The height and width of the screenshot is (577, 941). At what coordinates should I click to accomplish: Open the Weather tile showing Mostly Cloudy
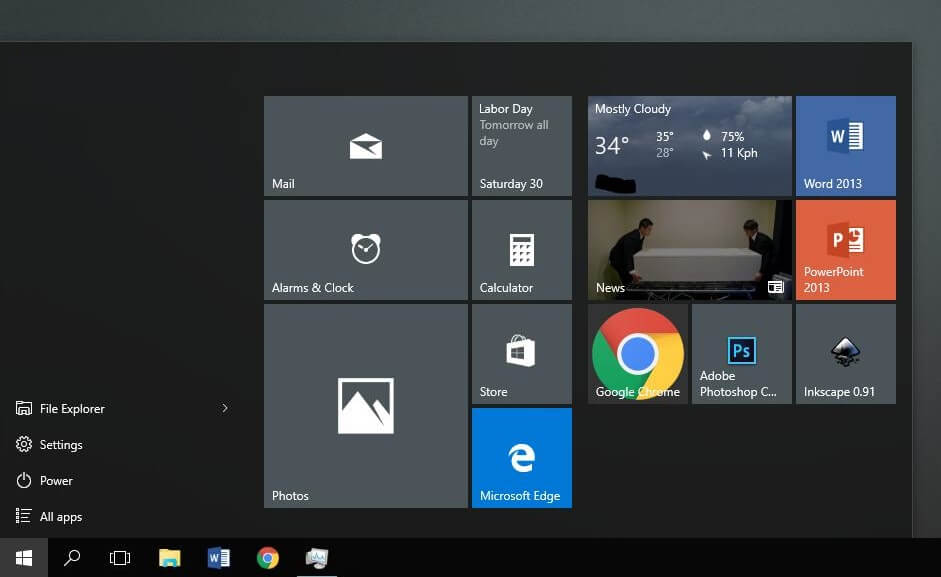pos(690,146)
